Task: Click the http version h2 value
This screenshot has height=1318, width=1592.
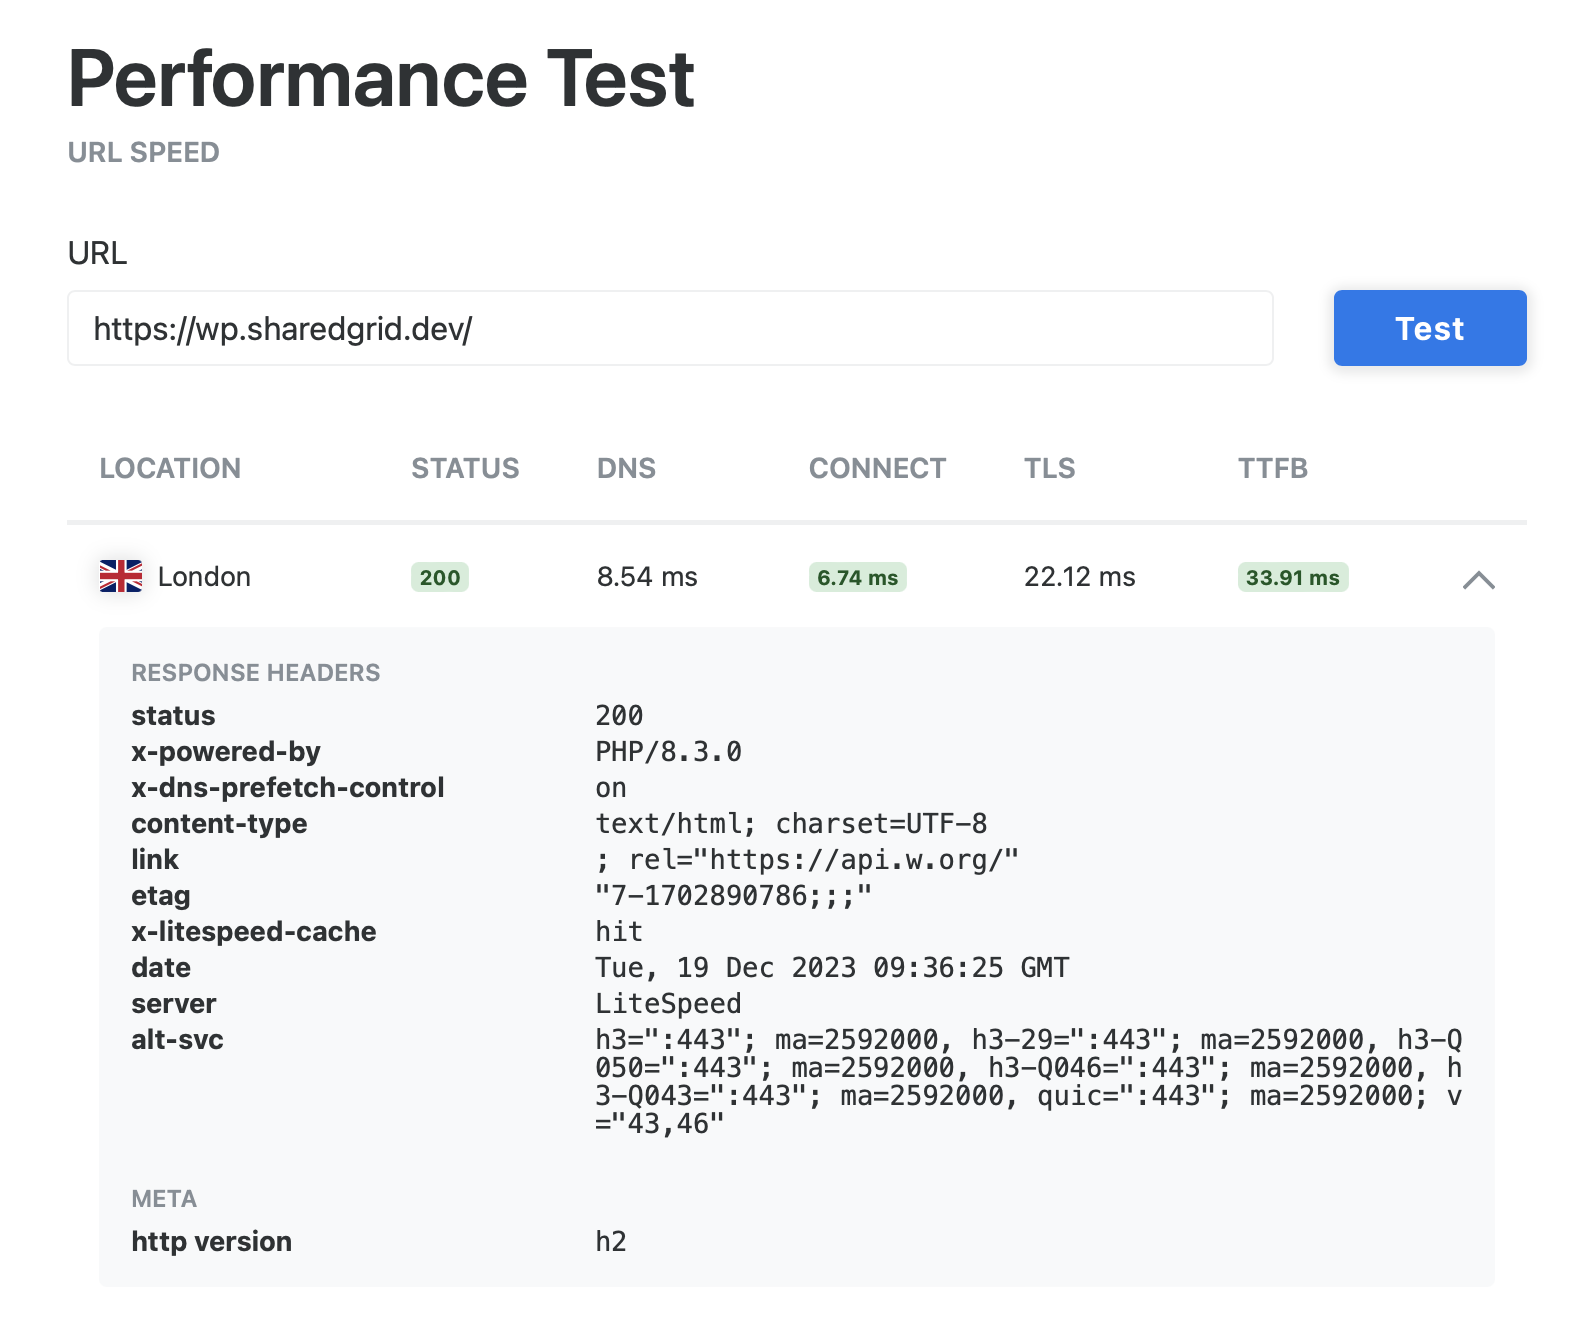Action: click(x=611, y=1242)
